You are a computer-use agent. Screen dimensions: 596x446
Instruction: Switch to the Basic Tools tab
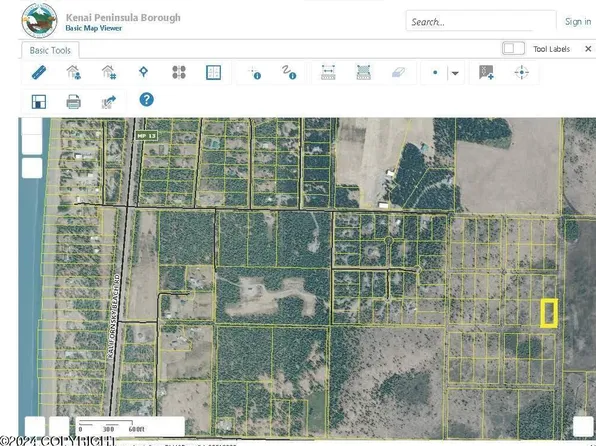pyautogui.click(x=50, y=50)
